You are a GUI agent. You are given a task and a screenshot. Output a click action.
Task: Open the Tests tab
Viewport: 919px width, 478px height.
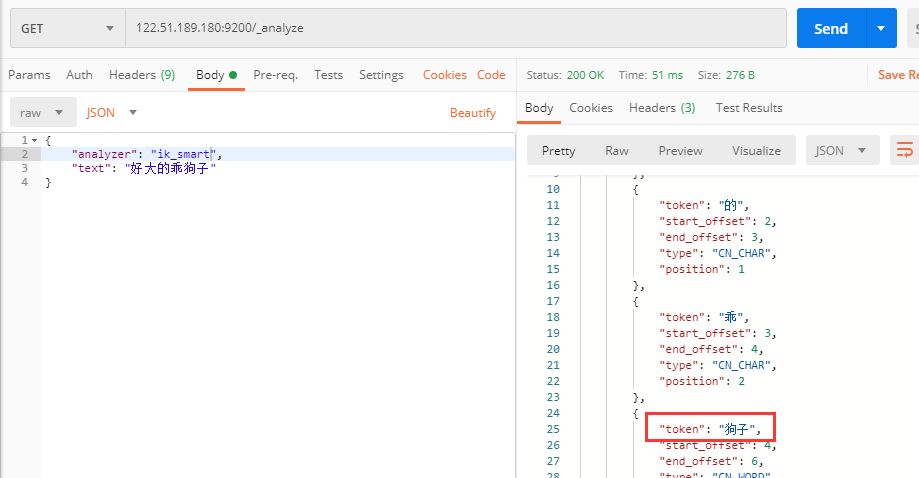tap(328, 75)
